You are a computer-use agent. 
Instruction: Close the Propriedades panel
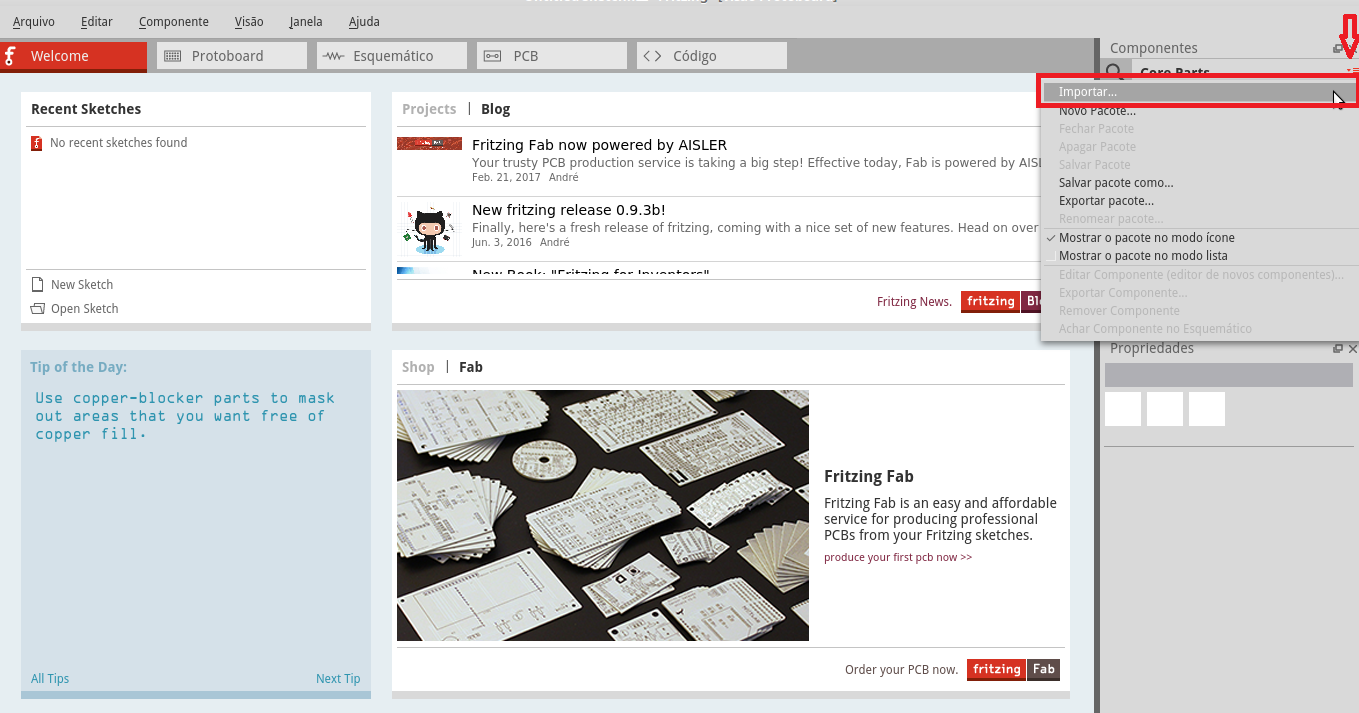pyautogui.click(x=1353, y=348)
